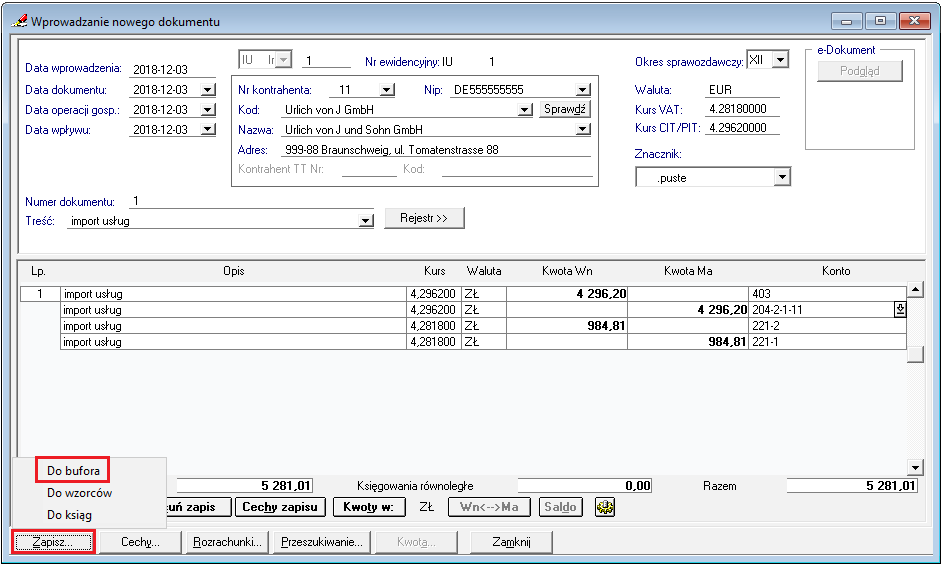Click the application icon in title bar
This screenshot has width=944, height=566.
point(19,21)
